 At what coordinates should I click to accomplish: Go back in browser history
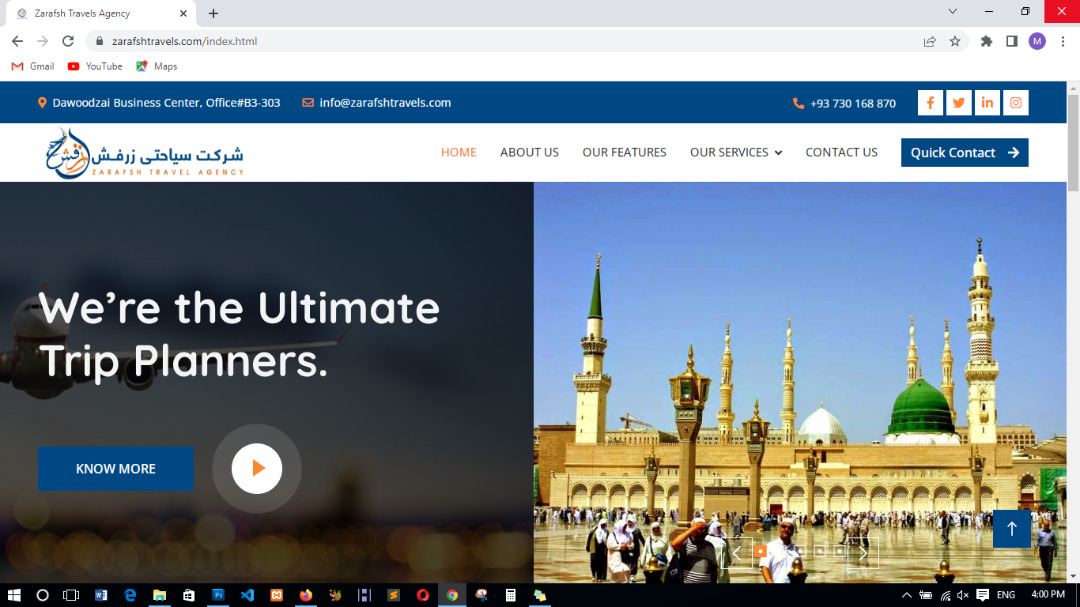(17, 41)
